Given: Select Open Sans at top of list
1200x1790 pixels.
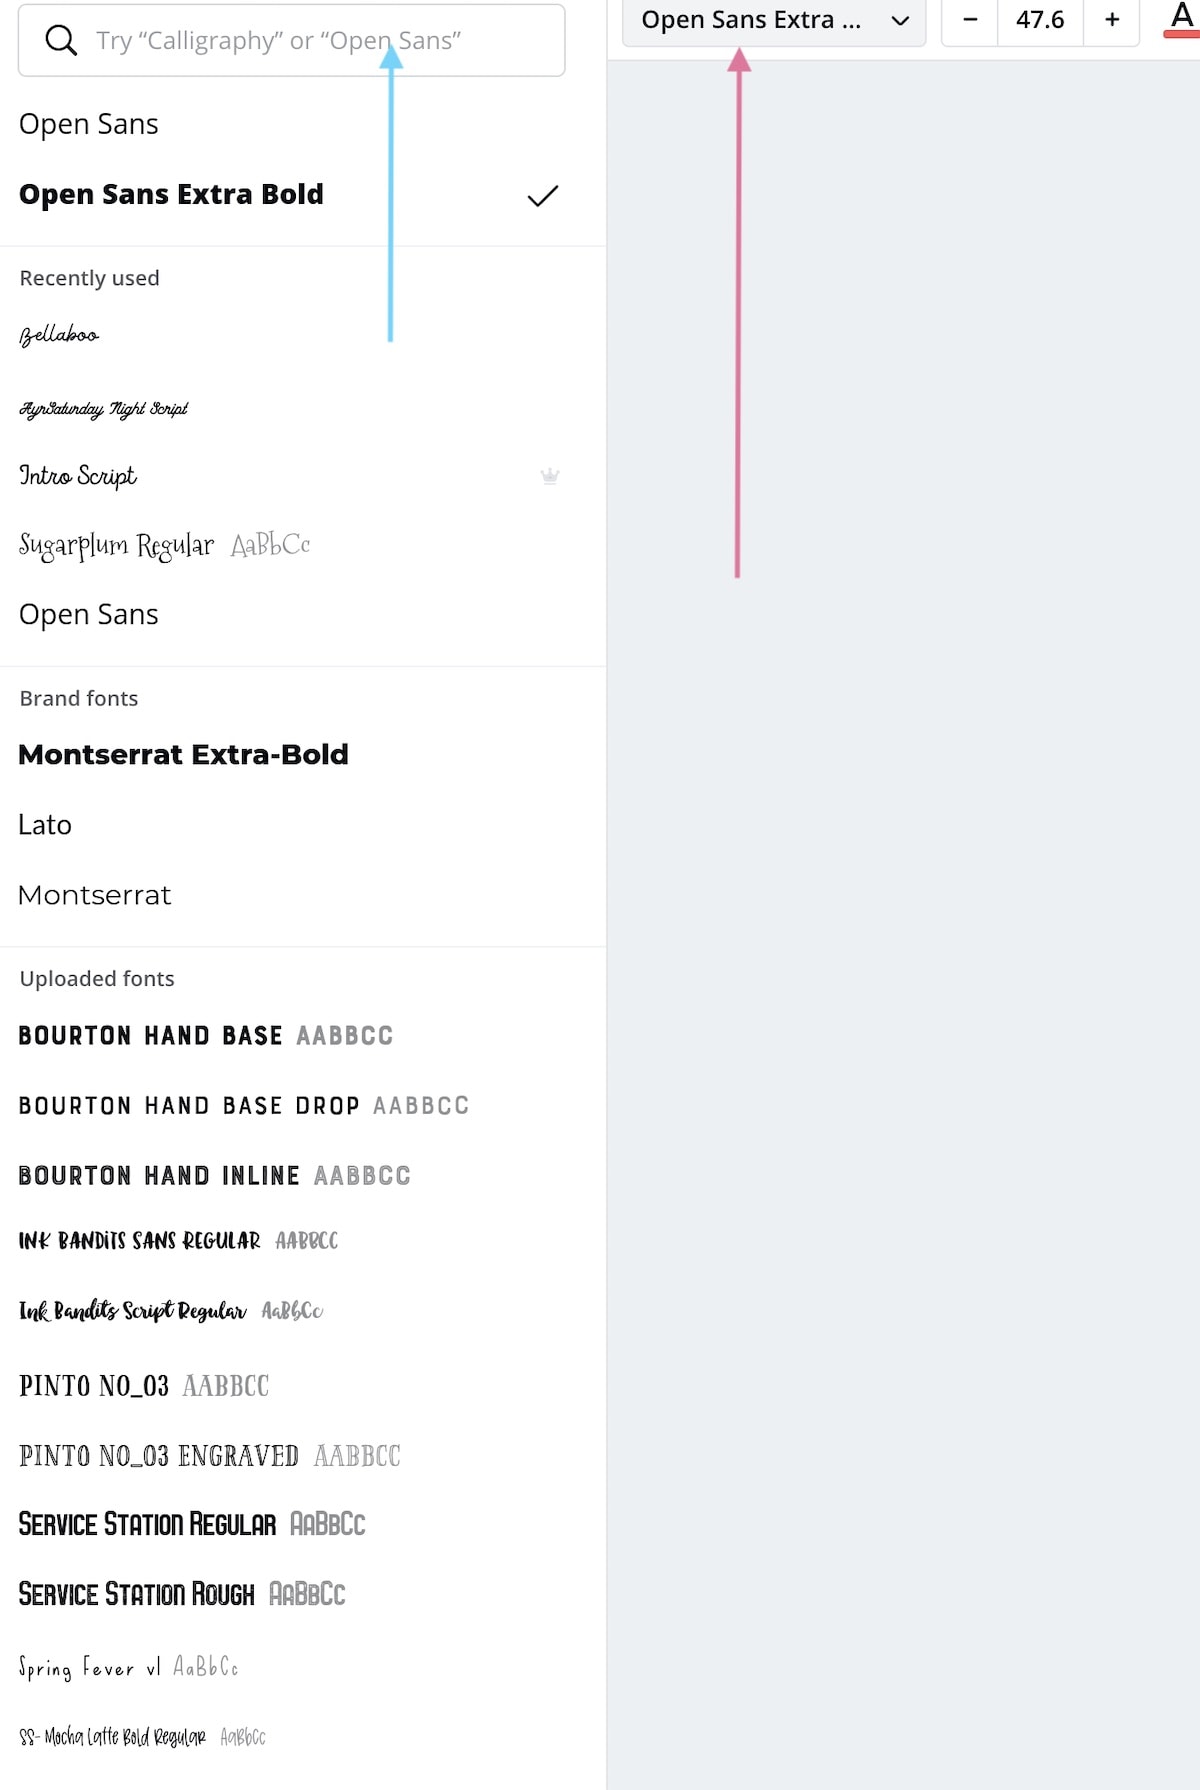Looking at the screenshot, I should 89,124.
